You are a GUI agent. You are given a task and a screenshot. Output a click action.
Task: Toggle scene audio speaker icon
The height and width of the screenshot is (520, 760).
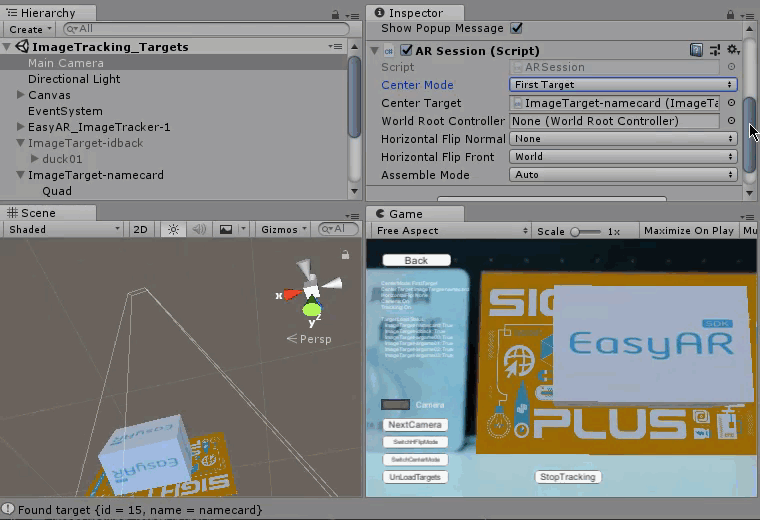click(x=199, y=229)
